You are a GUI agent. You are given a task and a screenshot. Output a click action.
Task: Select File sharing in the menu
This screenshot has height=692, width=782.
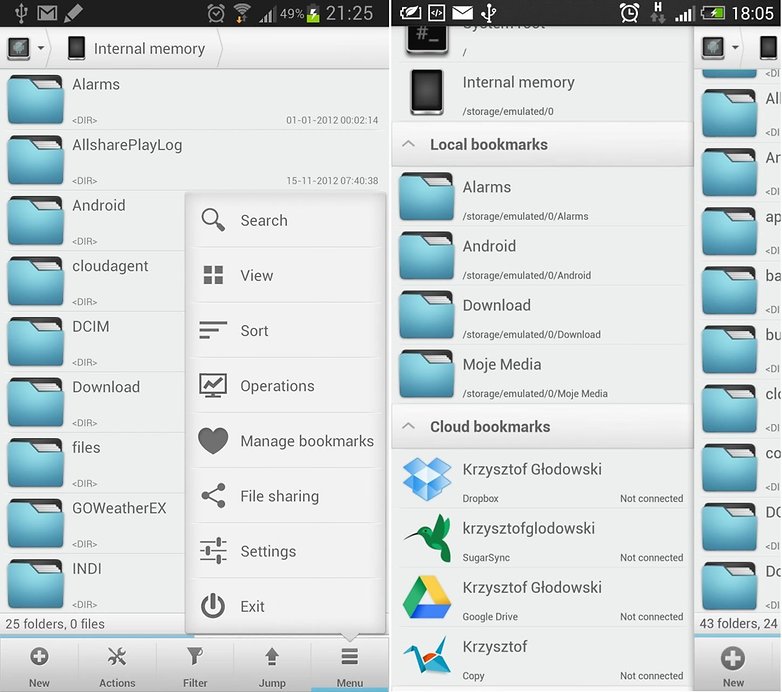tap(285, 496)
